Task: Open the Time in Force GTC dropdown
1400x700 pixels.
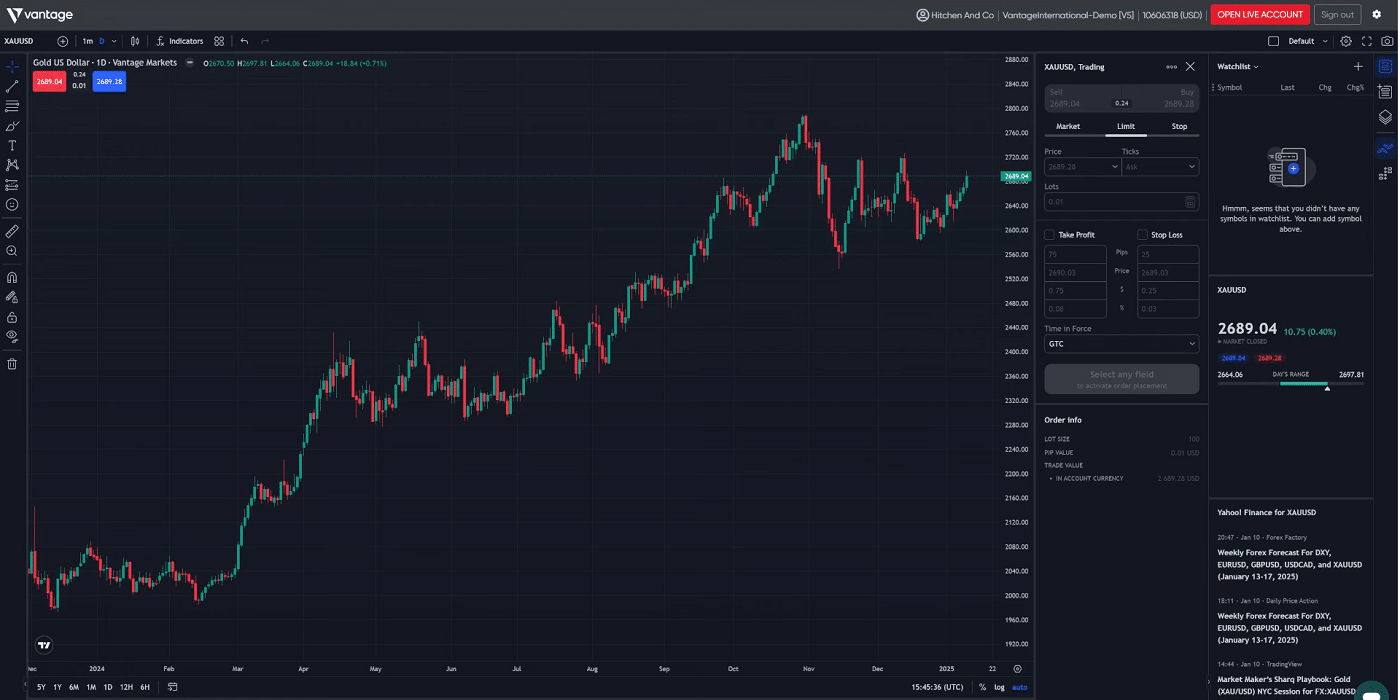Action: pos(1120,343)
